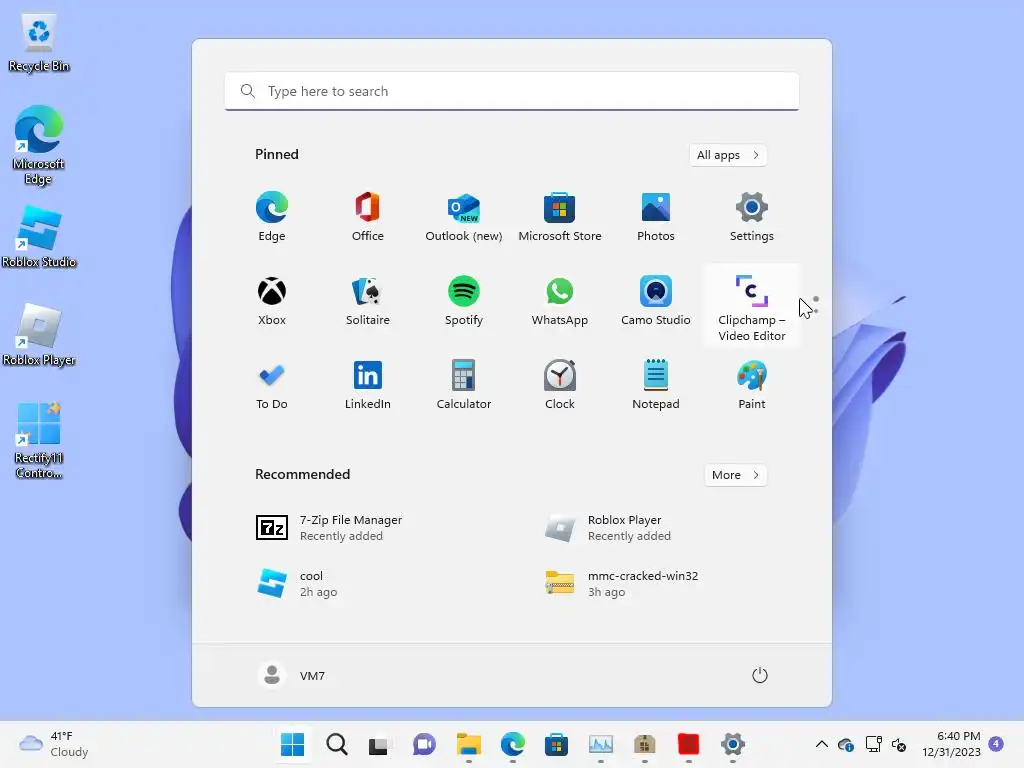The height and width of the screenshot is (768, 1024).
Task: Open Clipchamp – Video Editor
Action: 752,307
